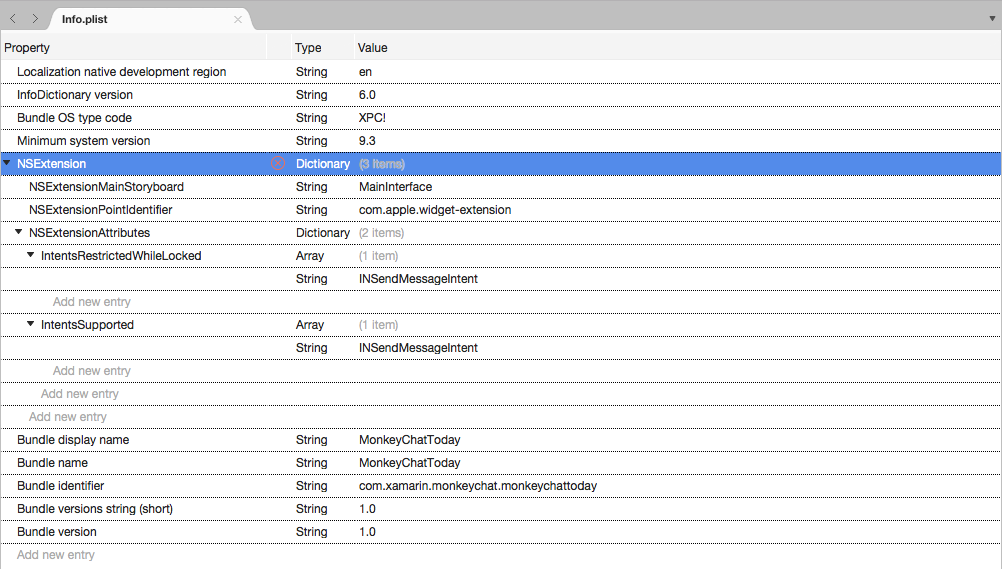Remove the NSExtension entry with red icon
1002x569 pixels.
point(278,163)
